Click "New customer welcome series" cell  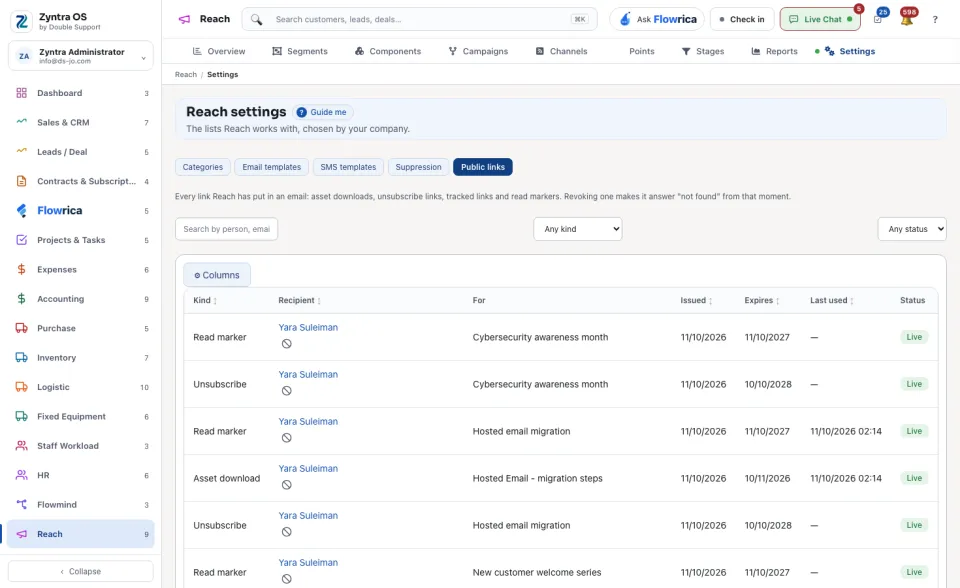pos(537,573)
